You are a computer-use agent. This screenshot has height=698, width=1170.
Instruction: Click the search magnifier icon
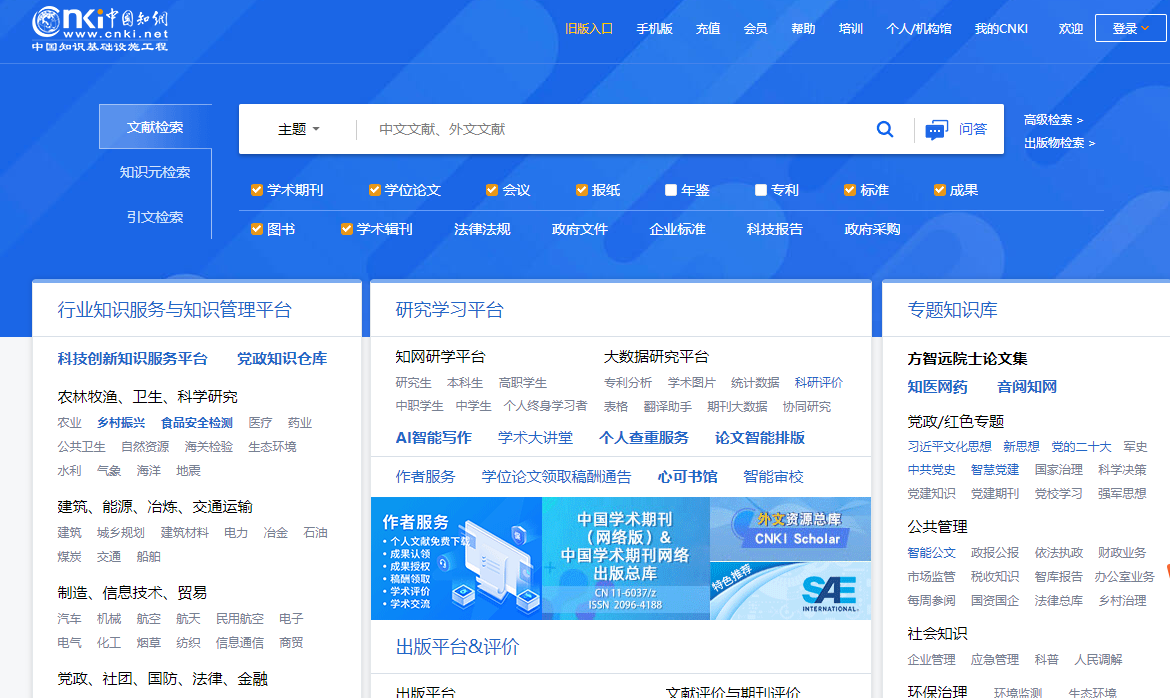pos(884,128)
